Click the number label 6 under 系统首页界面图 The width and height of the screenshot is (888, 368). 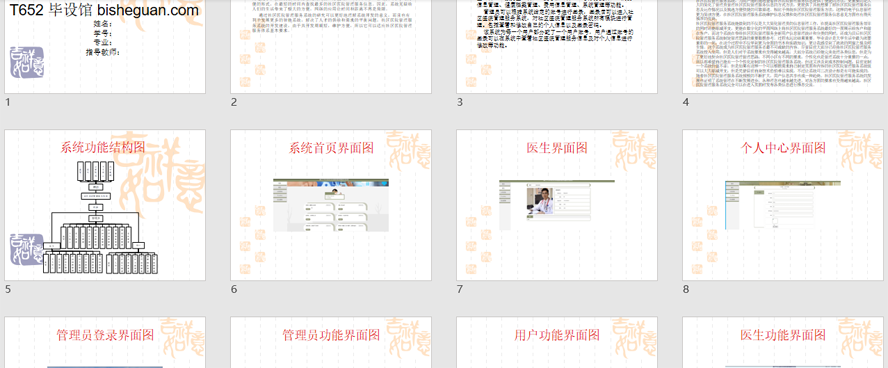[234, 289]
